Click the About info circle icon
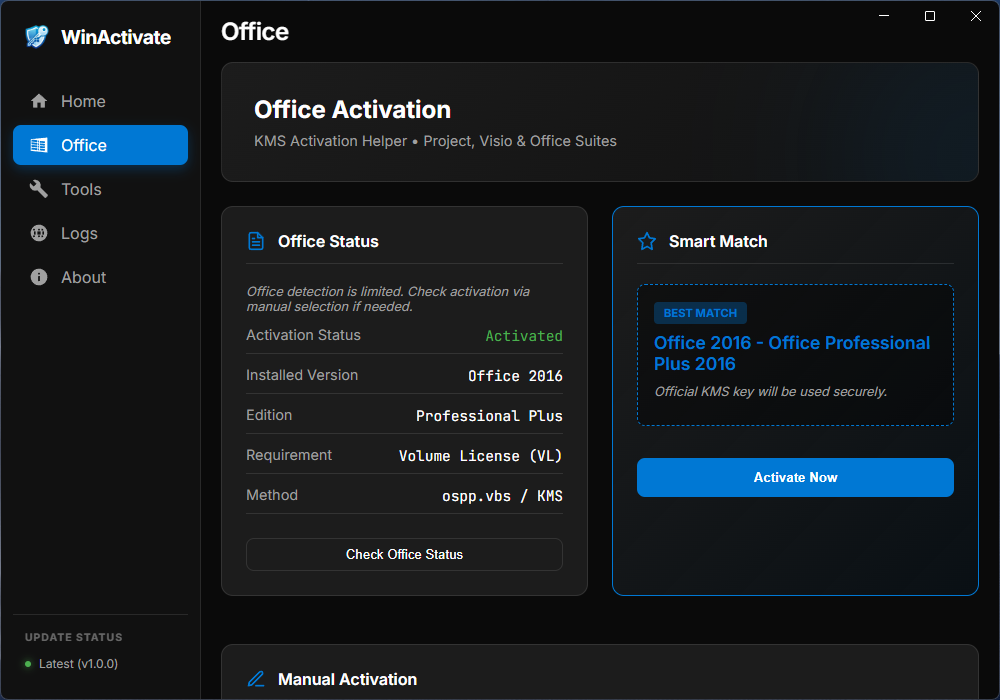Viewport: 1000px width, 700px height. (39, 277)
